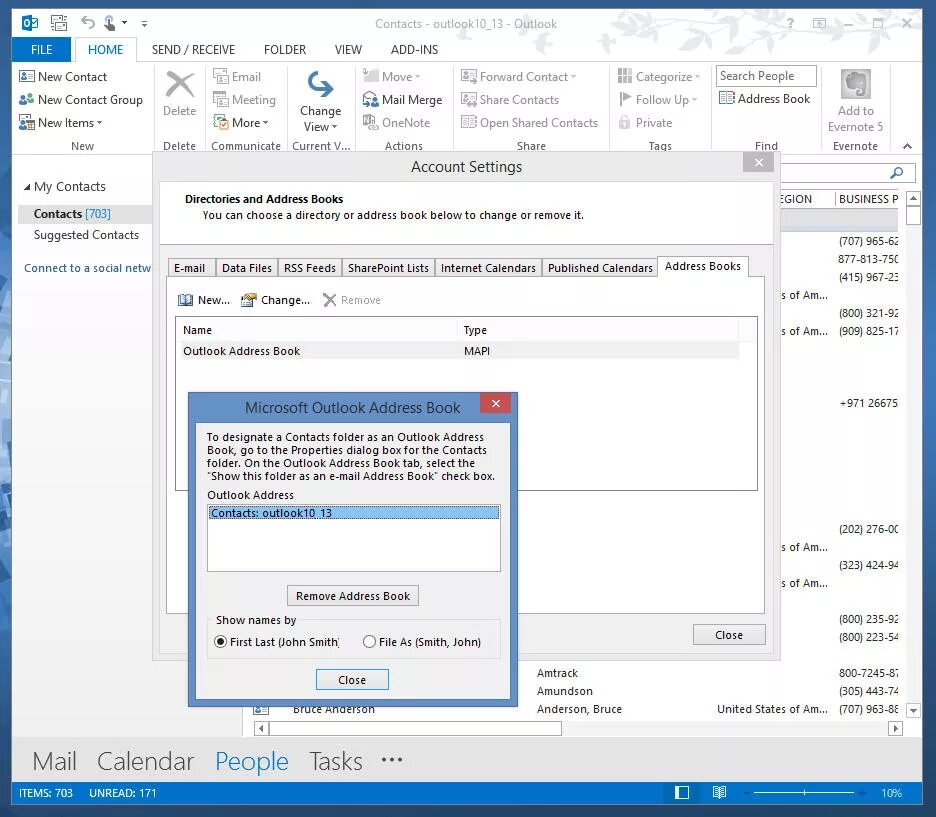This screenshot has height=817, width=936.
Task: Click the Remove Address Book button
Action: pos(353,596)
